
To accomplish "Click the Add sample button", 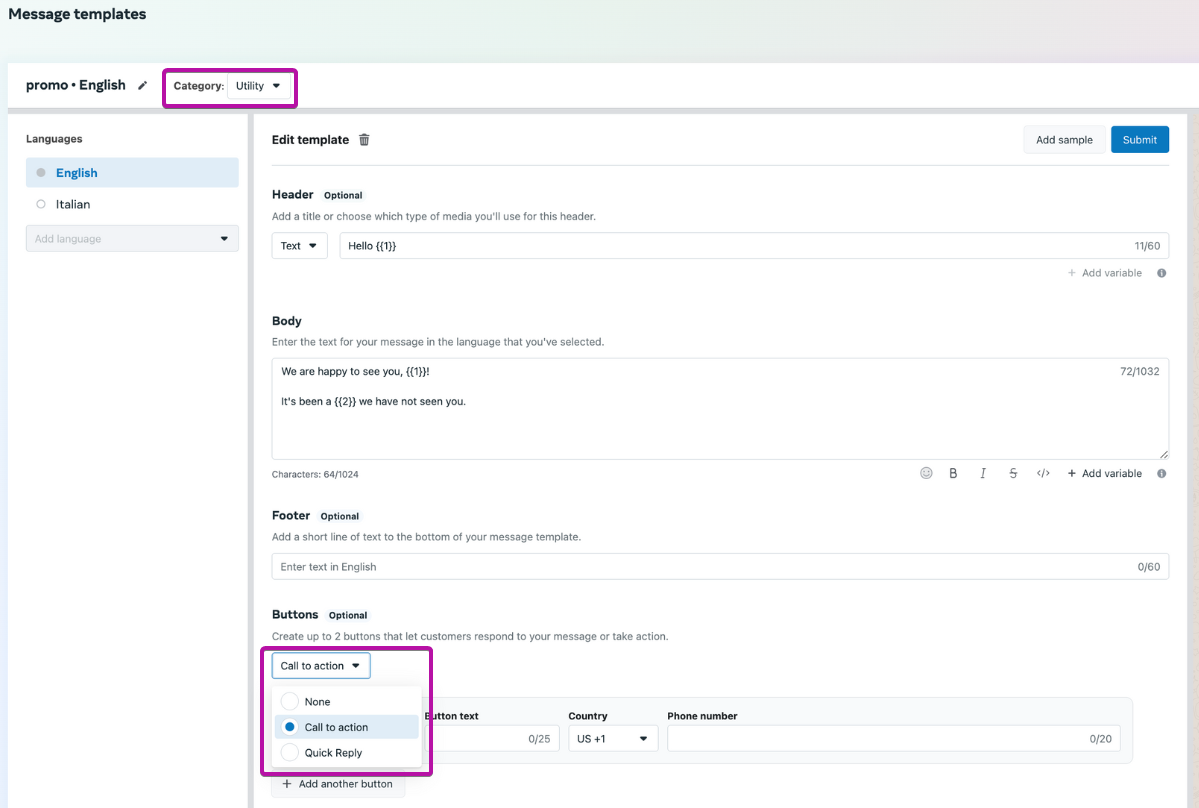I will click(x=1063, y=140).
